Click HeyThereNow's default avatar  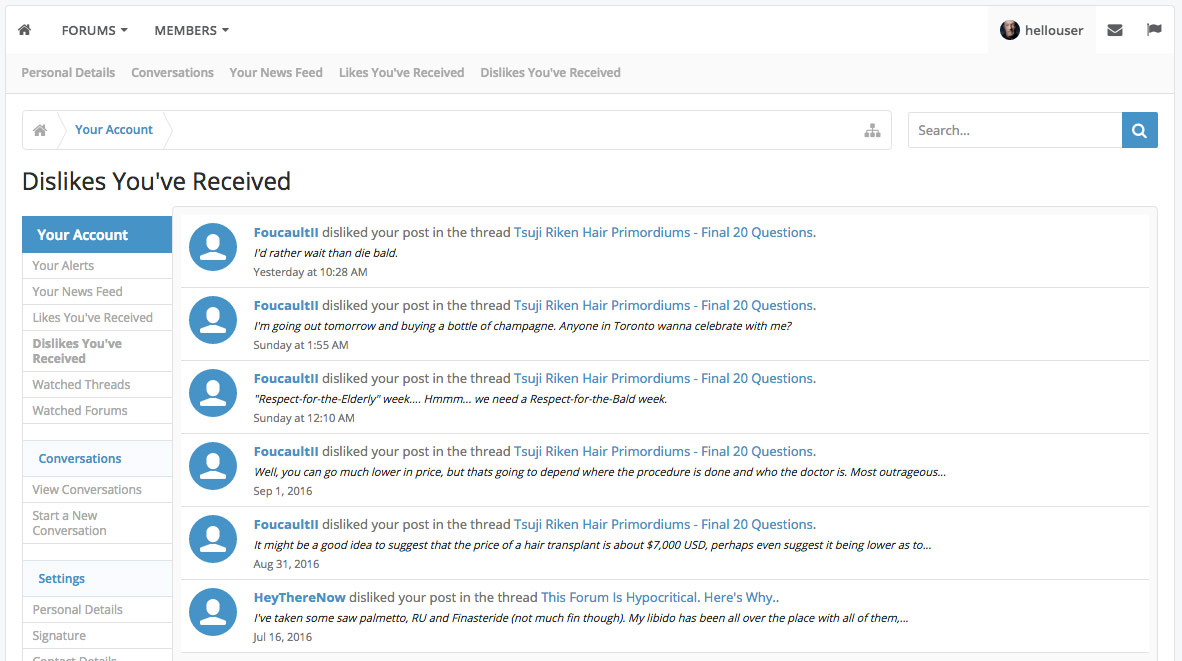213,611
